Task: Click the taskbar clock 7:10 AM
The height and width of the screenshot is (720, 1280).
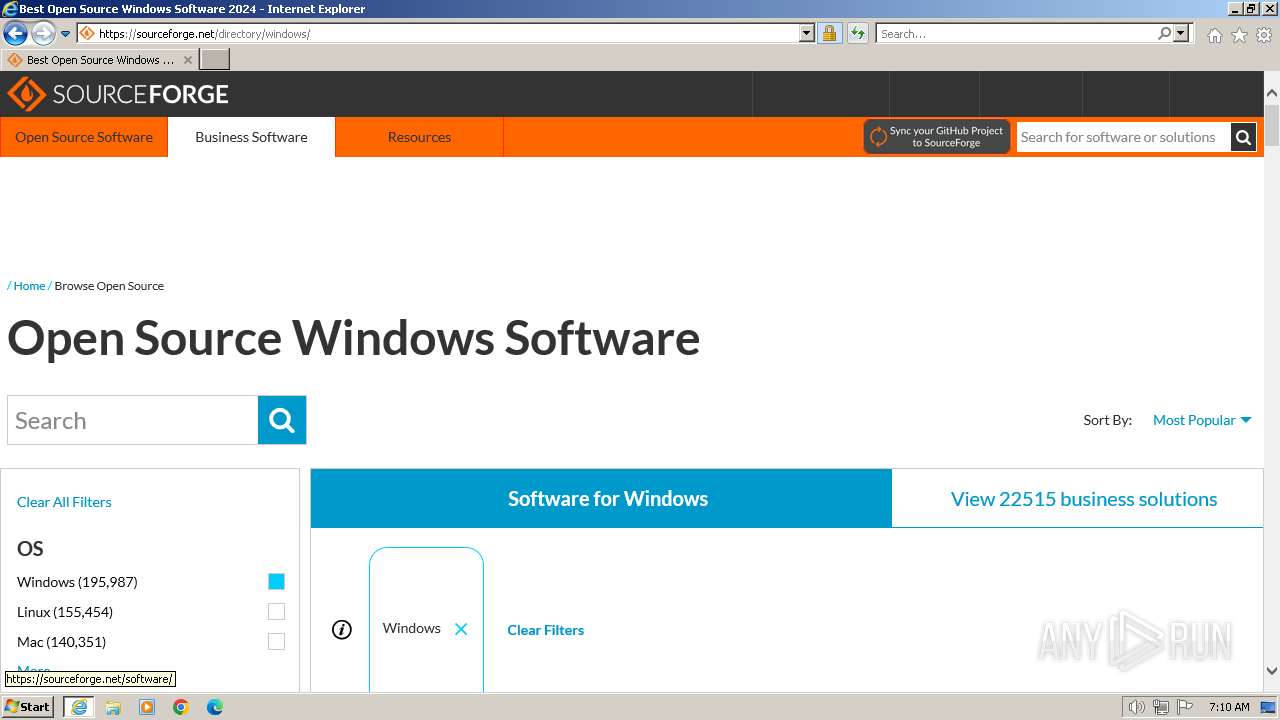Action: (x=1229, y=707)
